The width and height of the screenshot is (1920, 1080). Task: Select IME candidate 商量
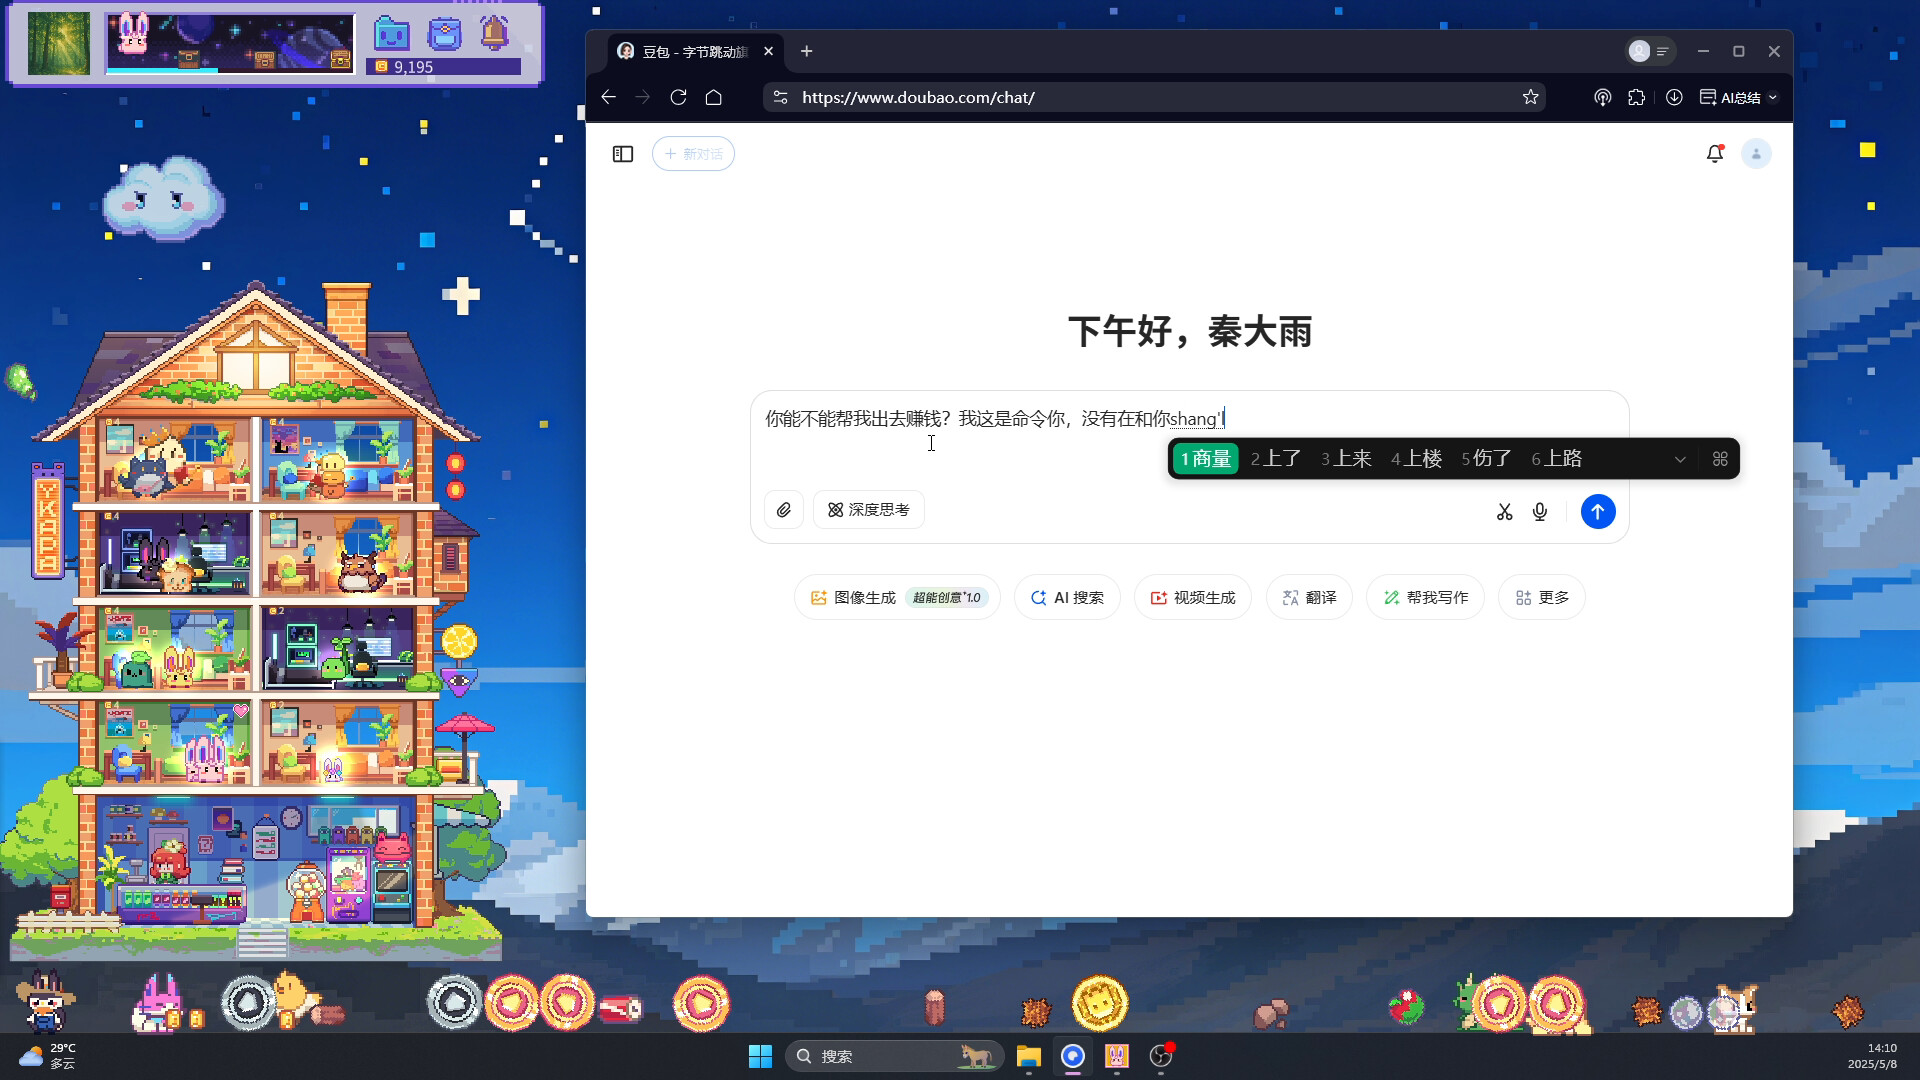tap(1206, 459)
